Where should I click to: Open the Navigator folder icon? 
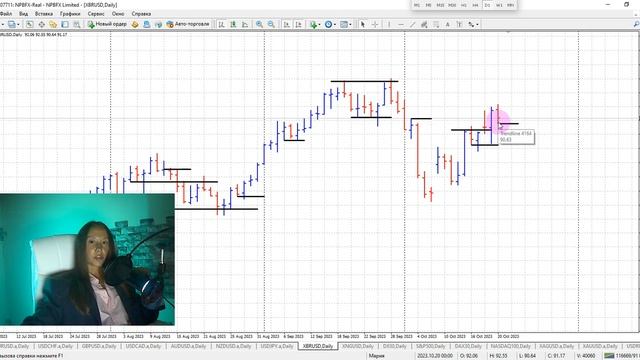(53, 24)
